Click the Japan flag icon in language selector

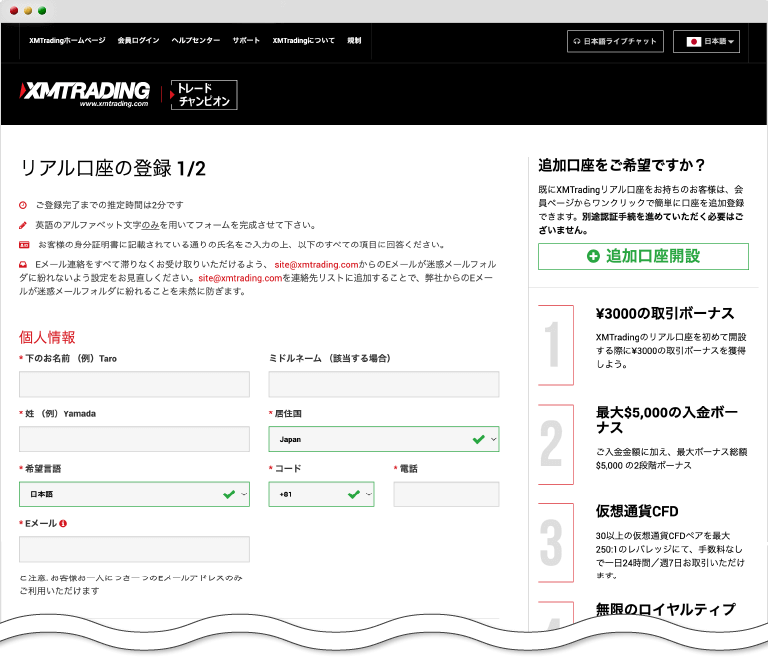click(x=694, y=42)
